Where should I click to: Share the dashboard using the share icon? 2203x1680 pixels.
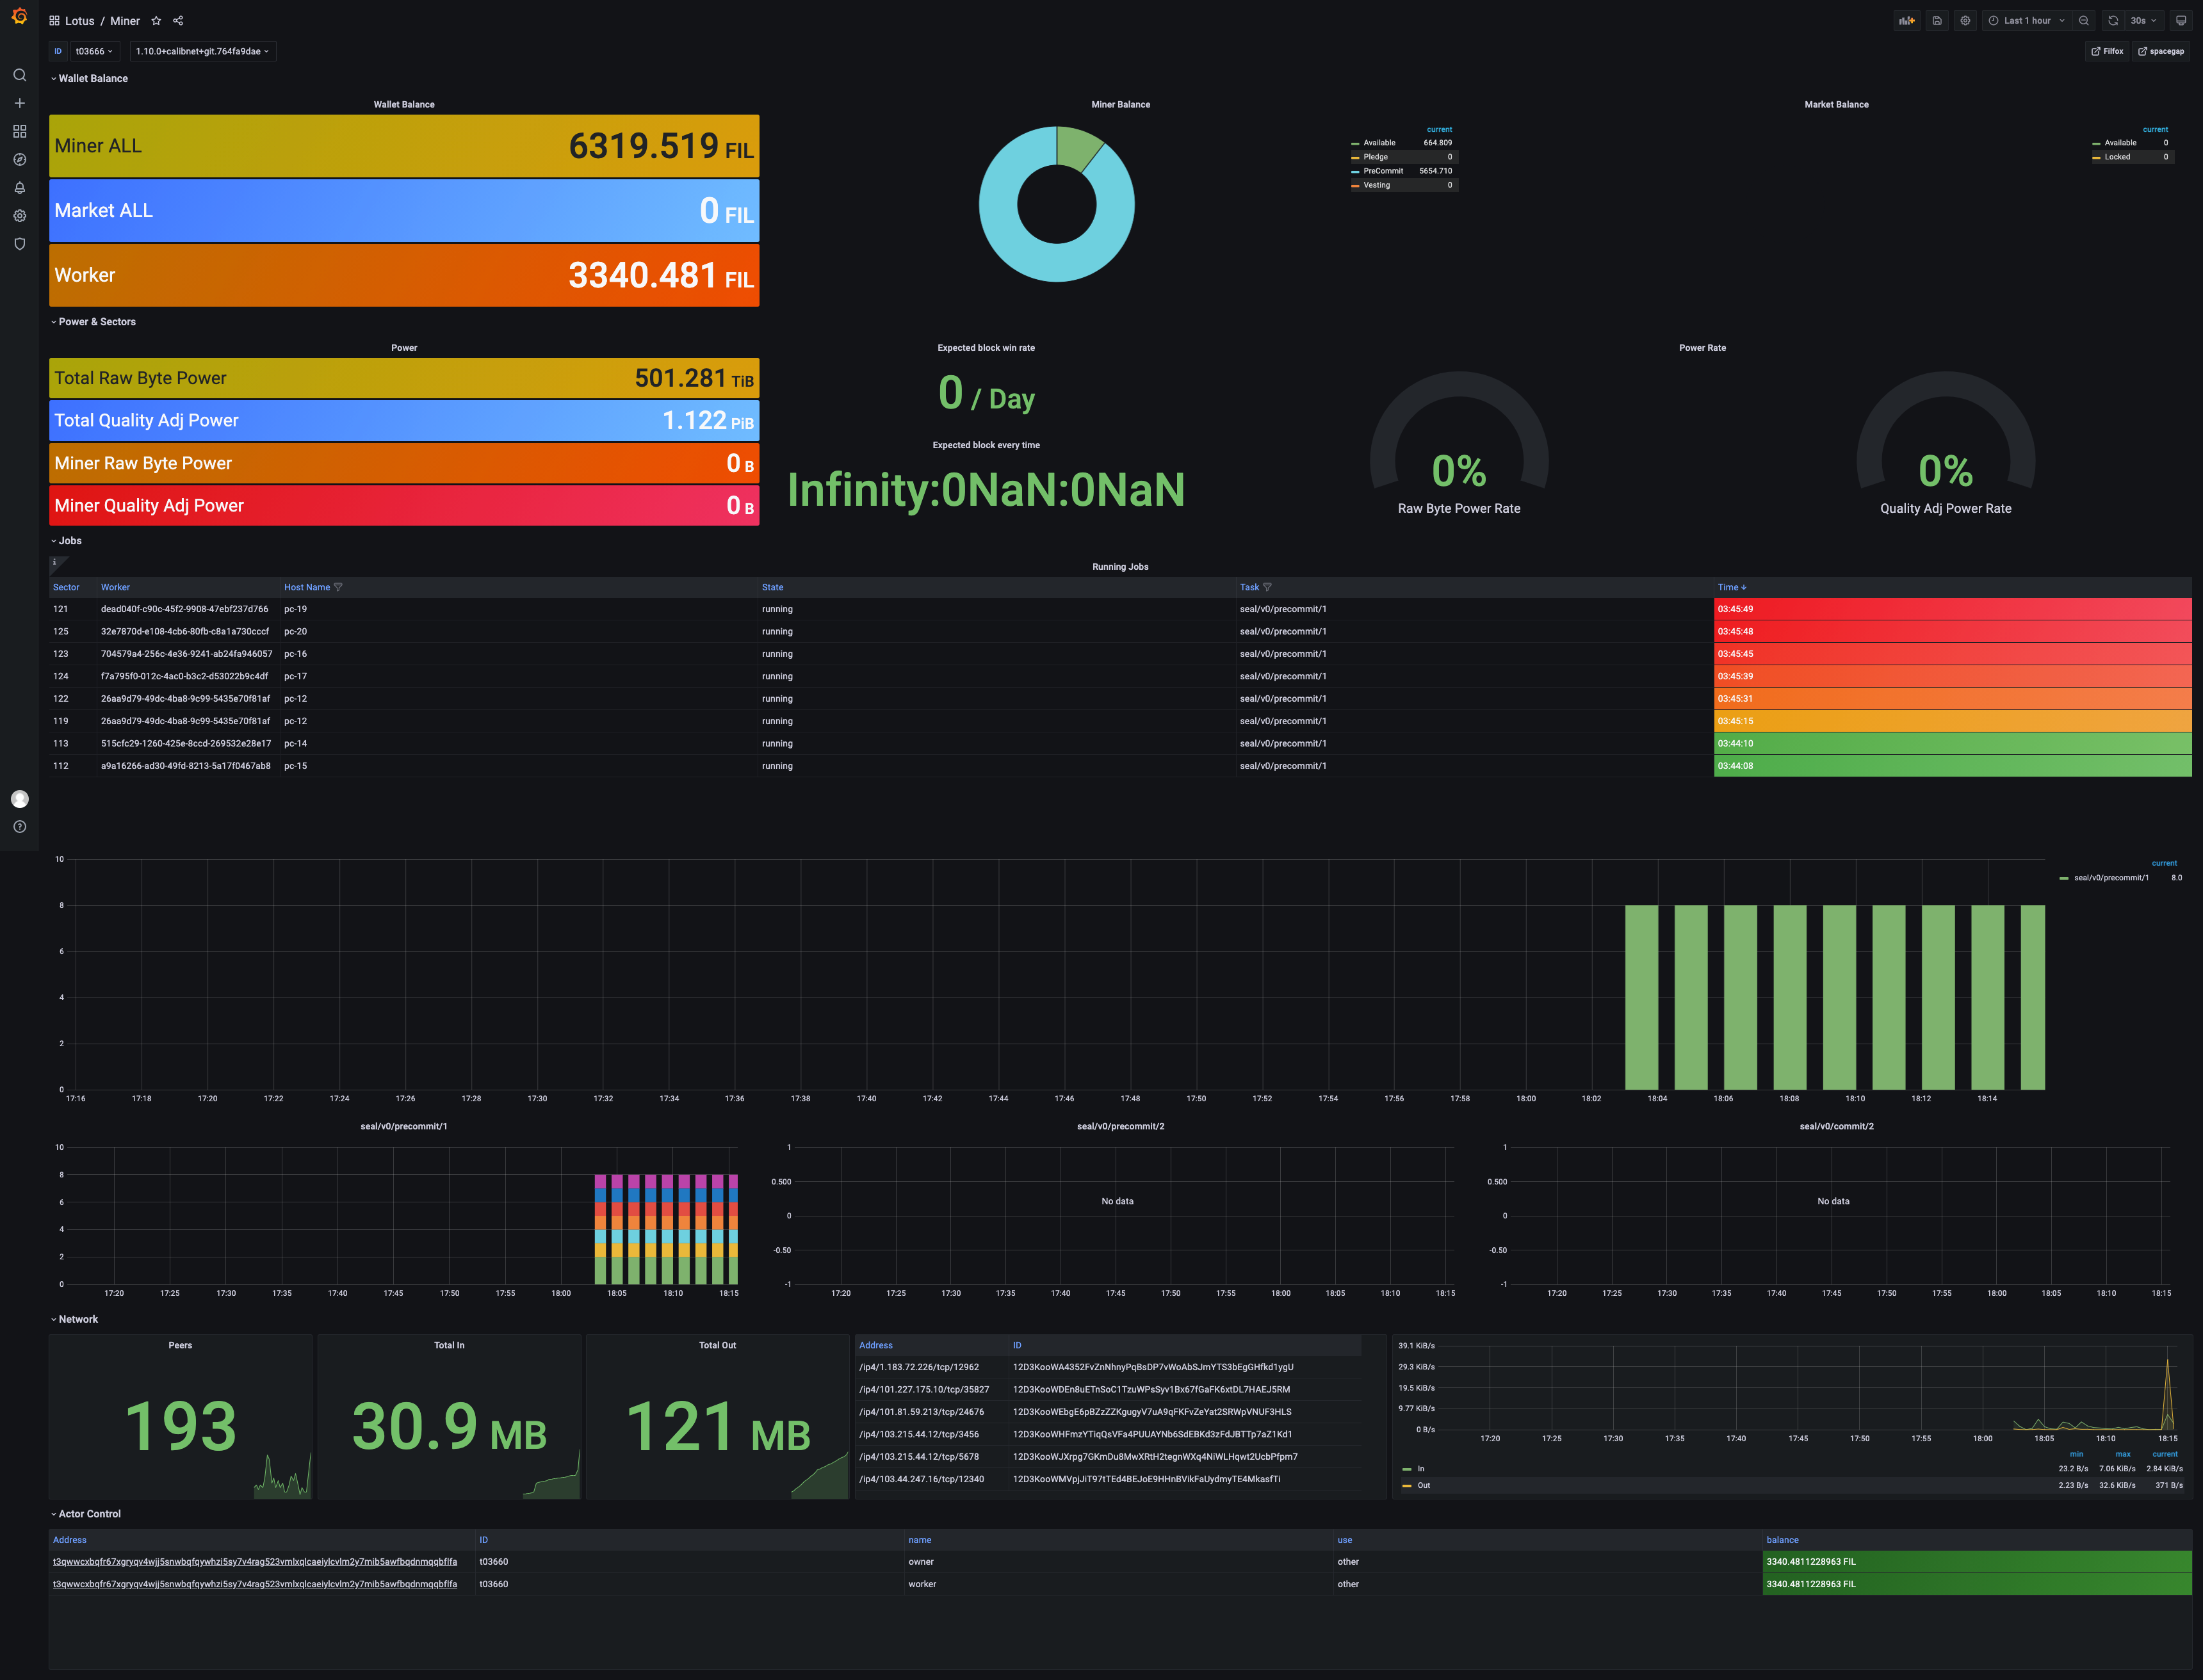coord(178,21)
